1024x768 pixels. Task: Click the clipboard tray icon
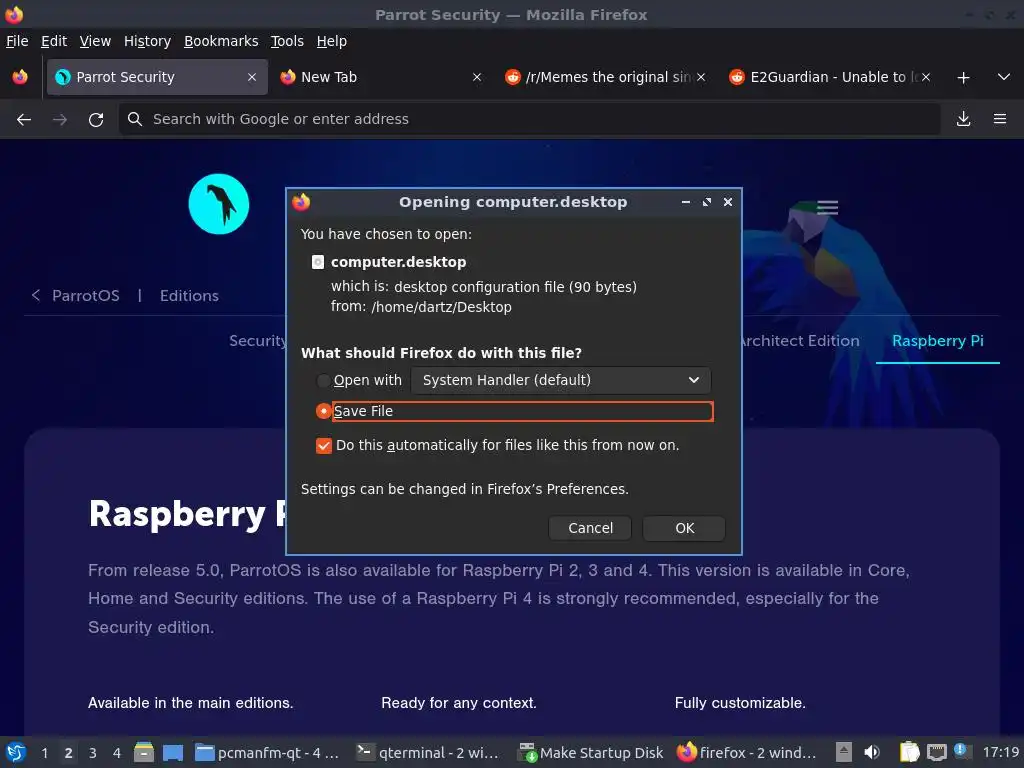909,752
